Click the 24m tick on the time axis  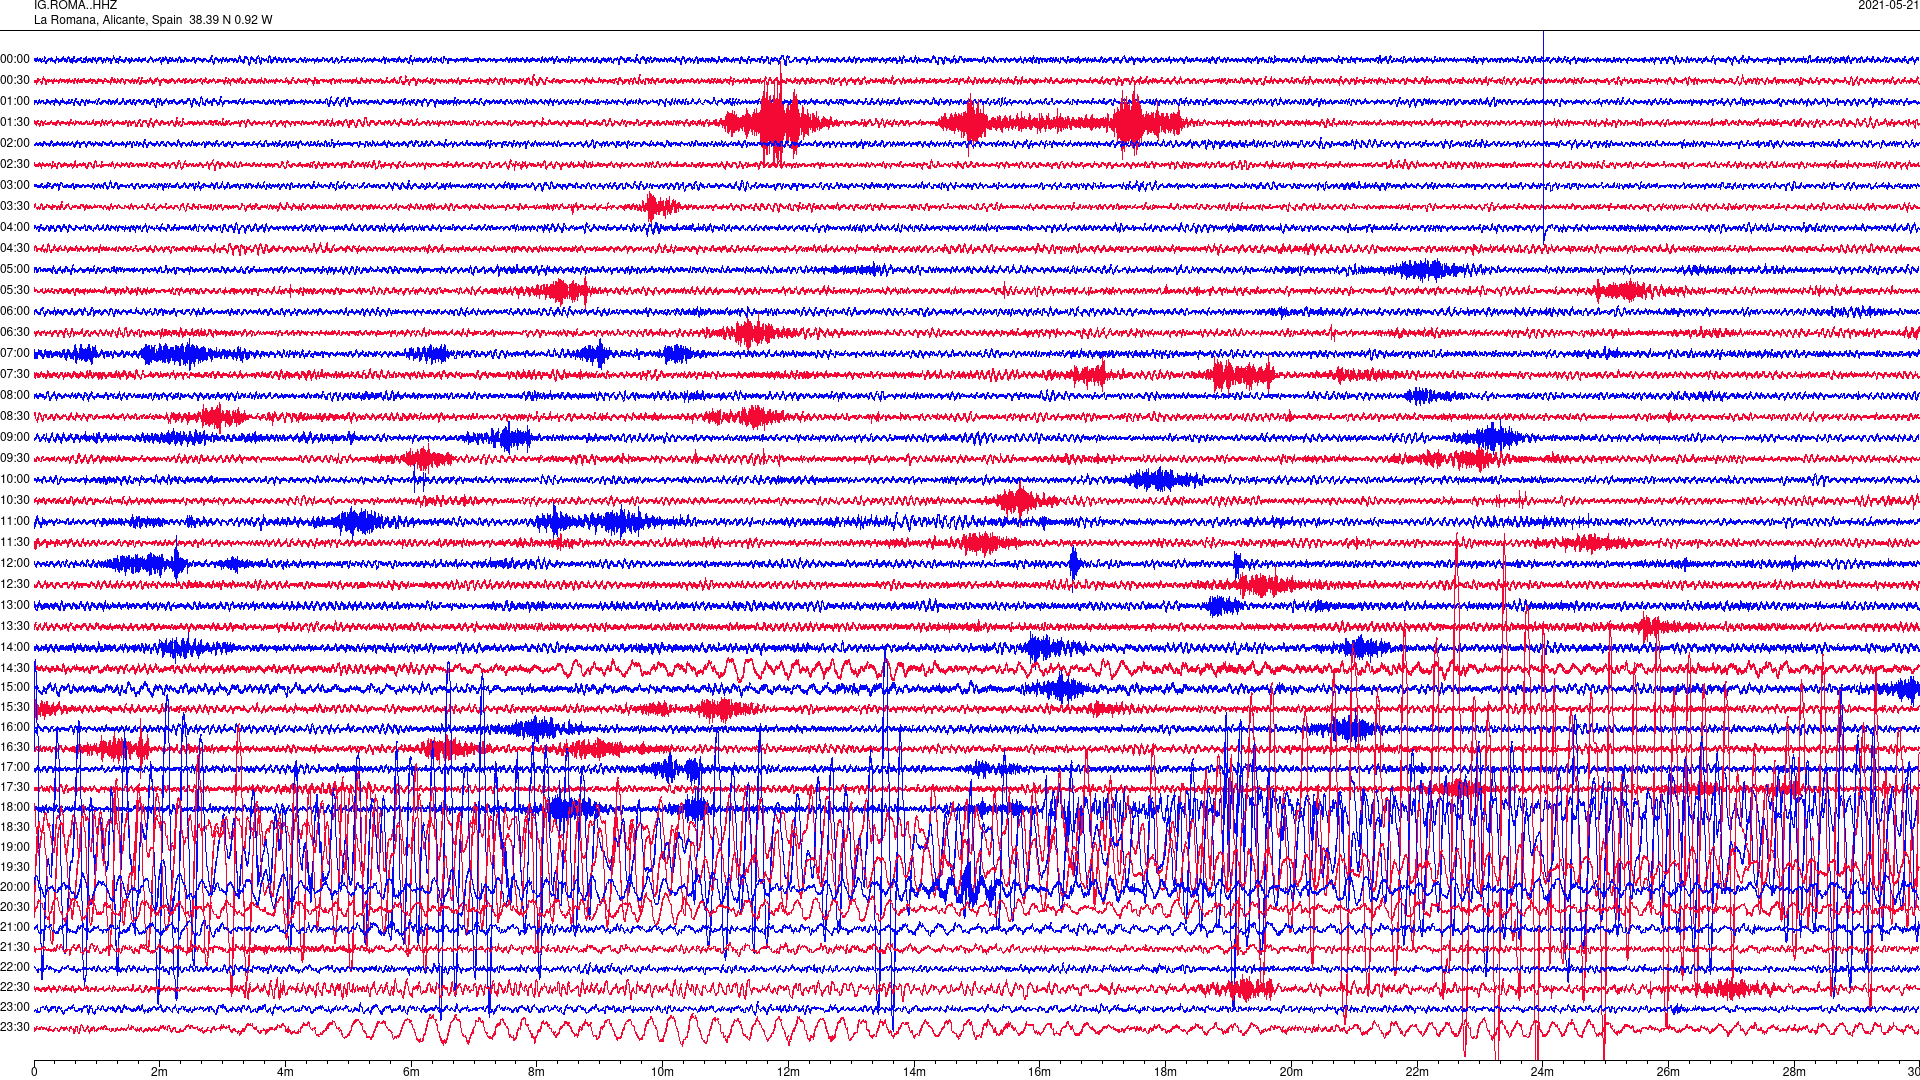(x=1542, y=1072)
